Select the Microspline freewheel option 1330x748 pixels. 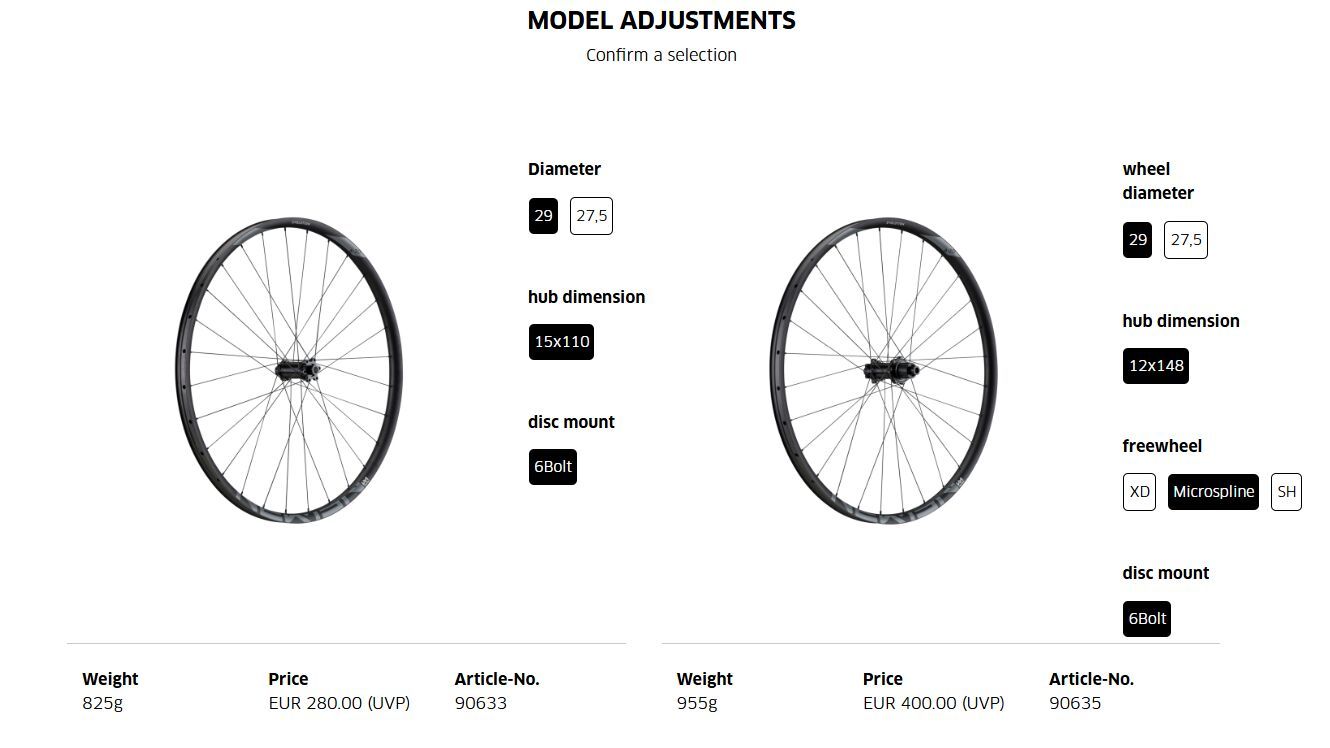1213,492
